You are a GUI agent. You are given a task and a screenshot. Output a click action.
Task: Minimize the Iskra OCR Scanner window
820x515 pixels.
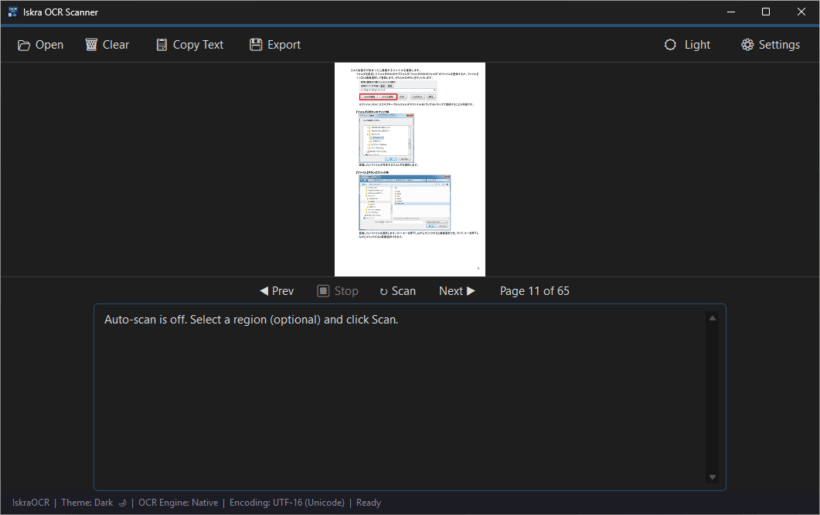(x=731, y=12)
